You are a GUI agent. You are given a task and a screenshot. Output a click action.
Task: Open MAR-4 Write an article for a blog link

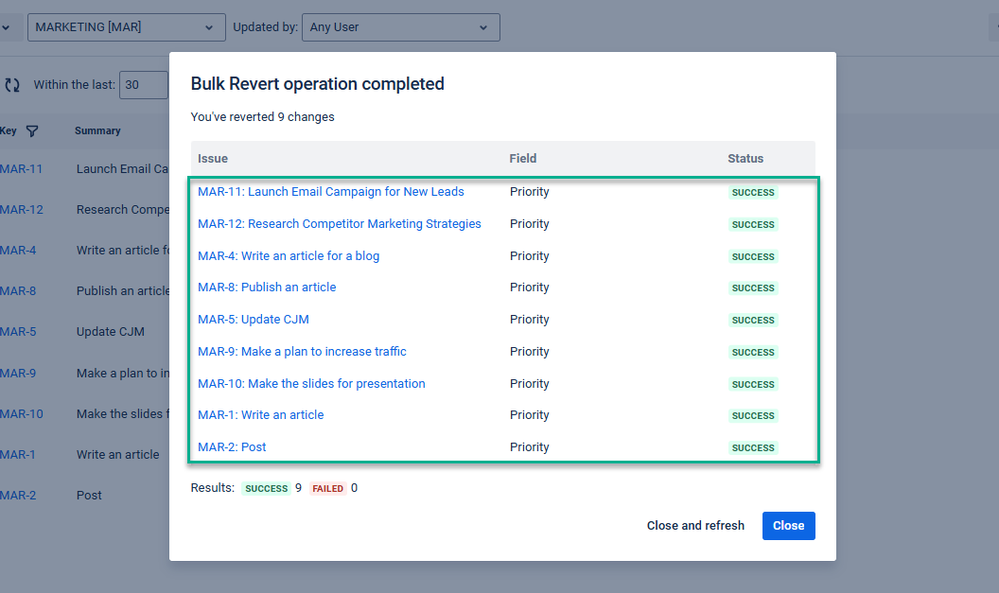click(288, 256)
